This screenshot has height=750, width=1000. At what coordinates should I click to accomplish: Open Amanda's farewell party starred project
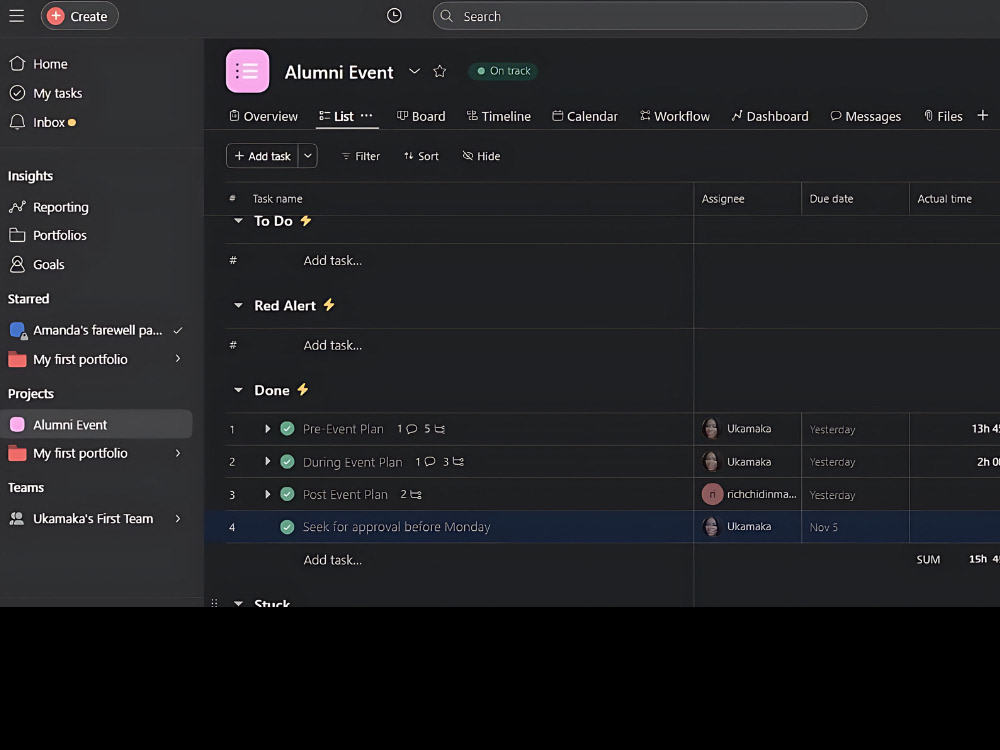point(96,330)
